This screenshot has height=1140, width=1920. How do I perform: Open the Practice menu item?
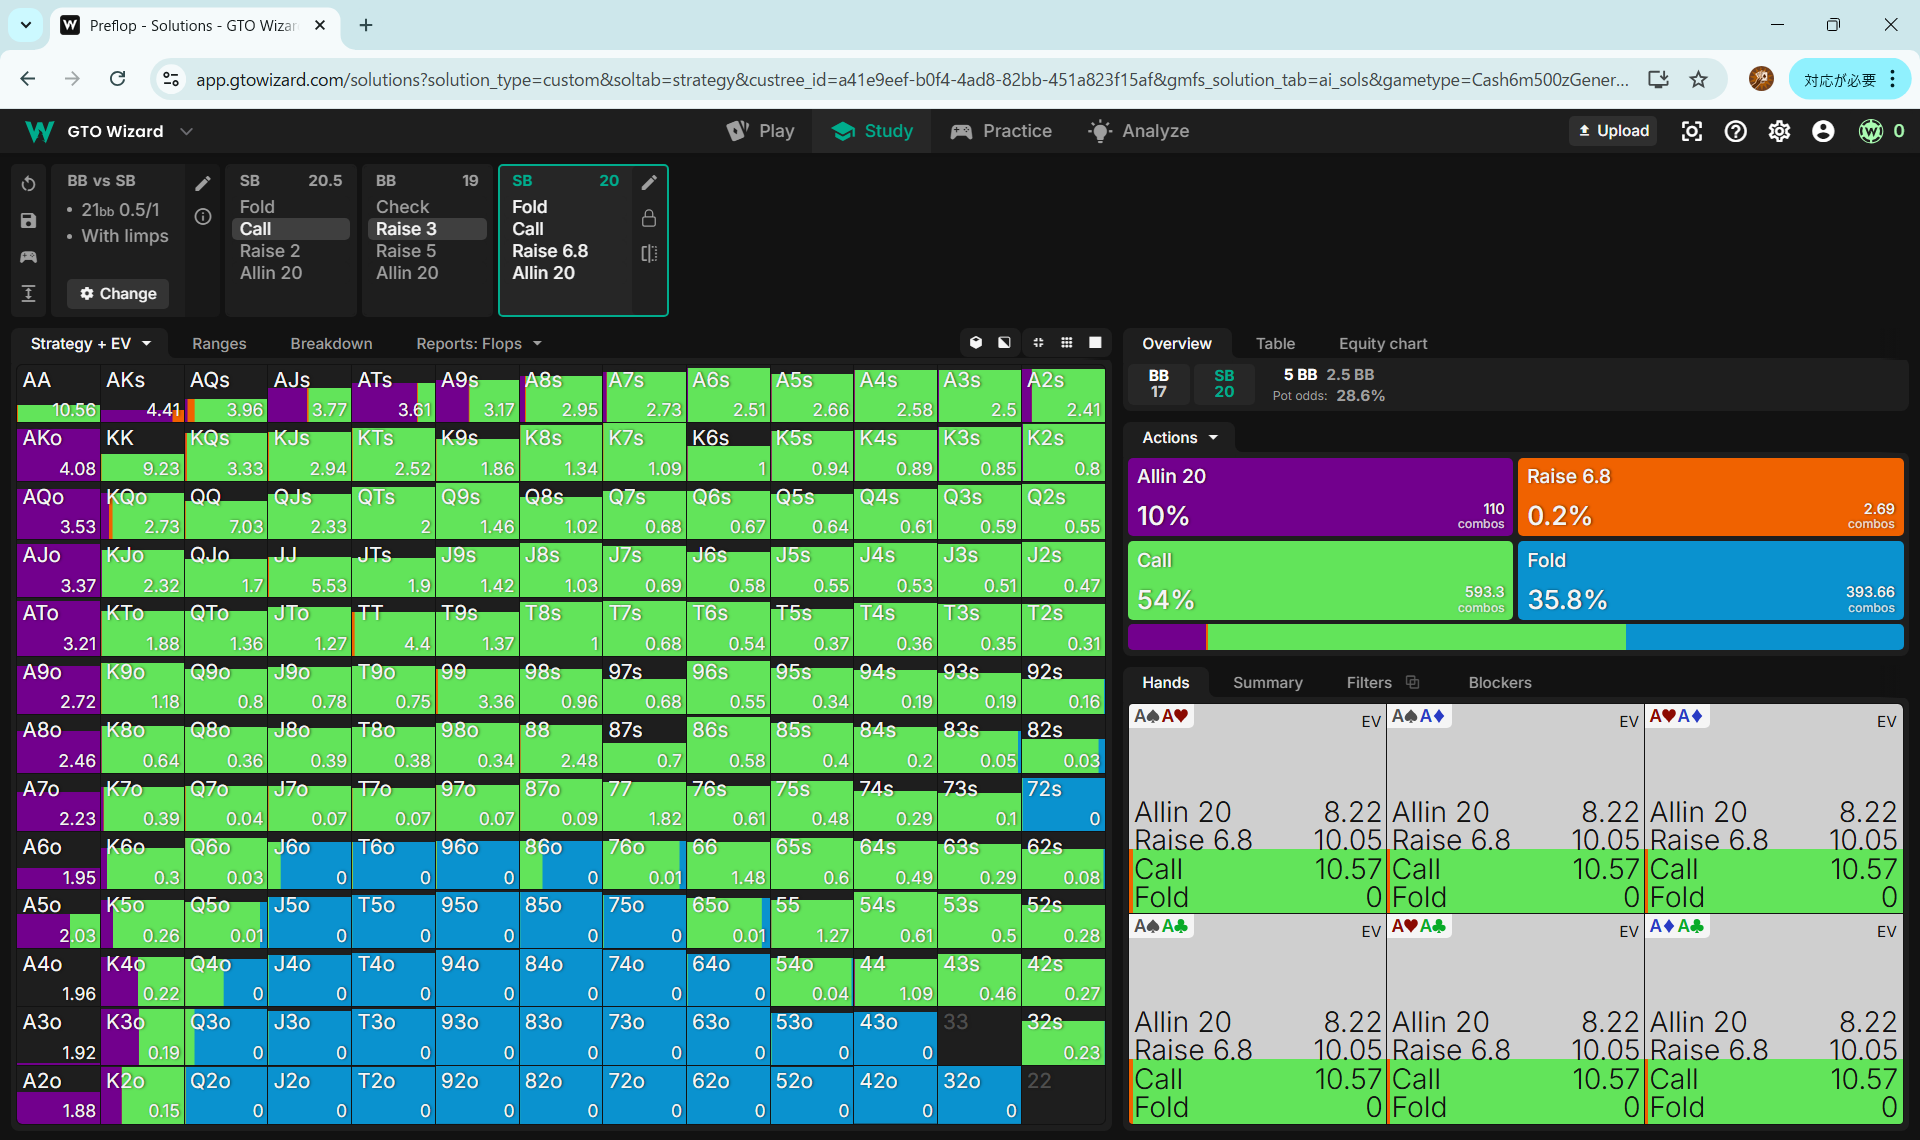tap(1001, 131)
